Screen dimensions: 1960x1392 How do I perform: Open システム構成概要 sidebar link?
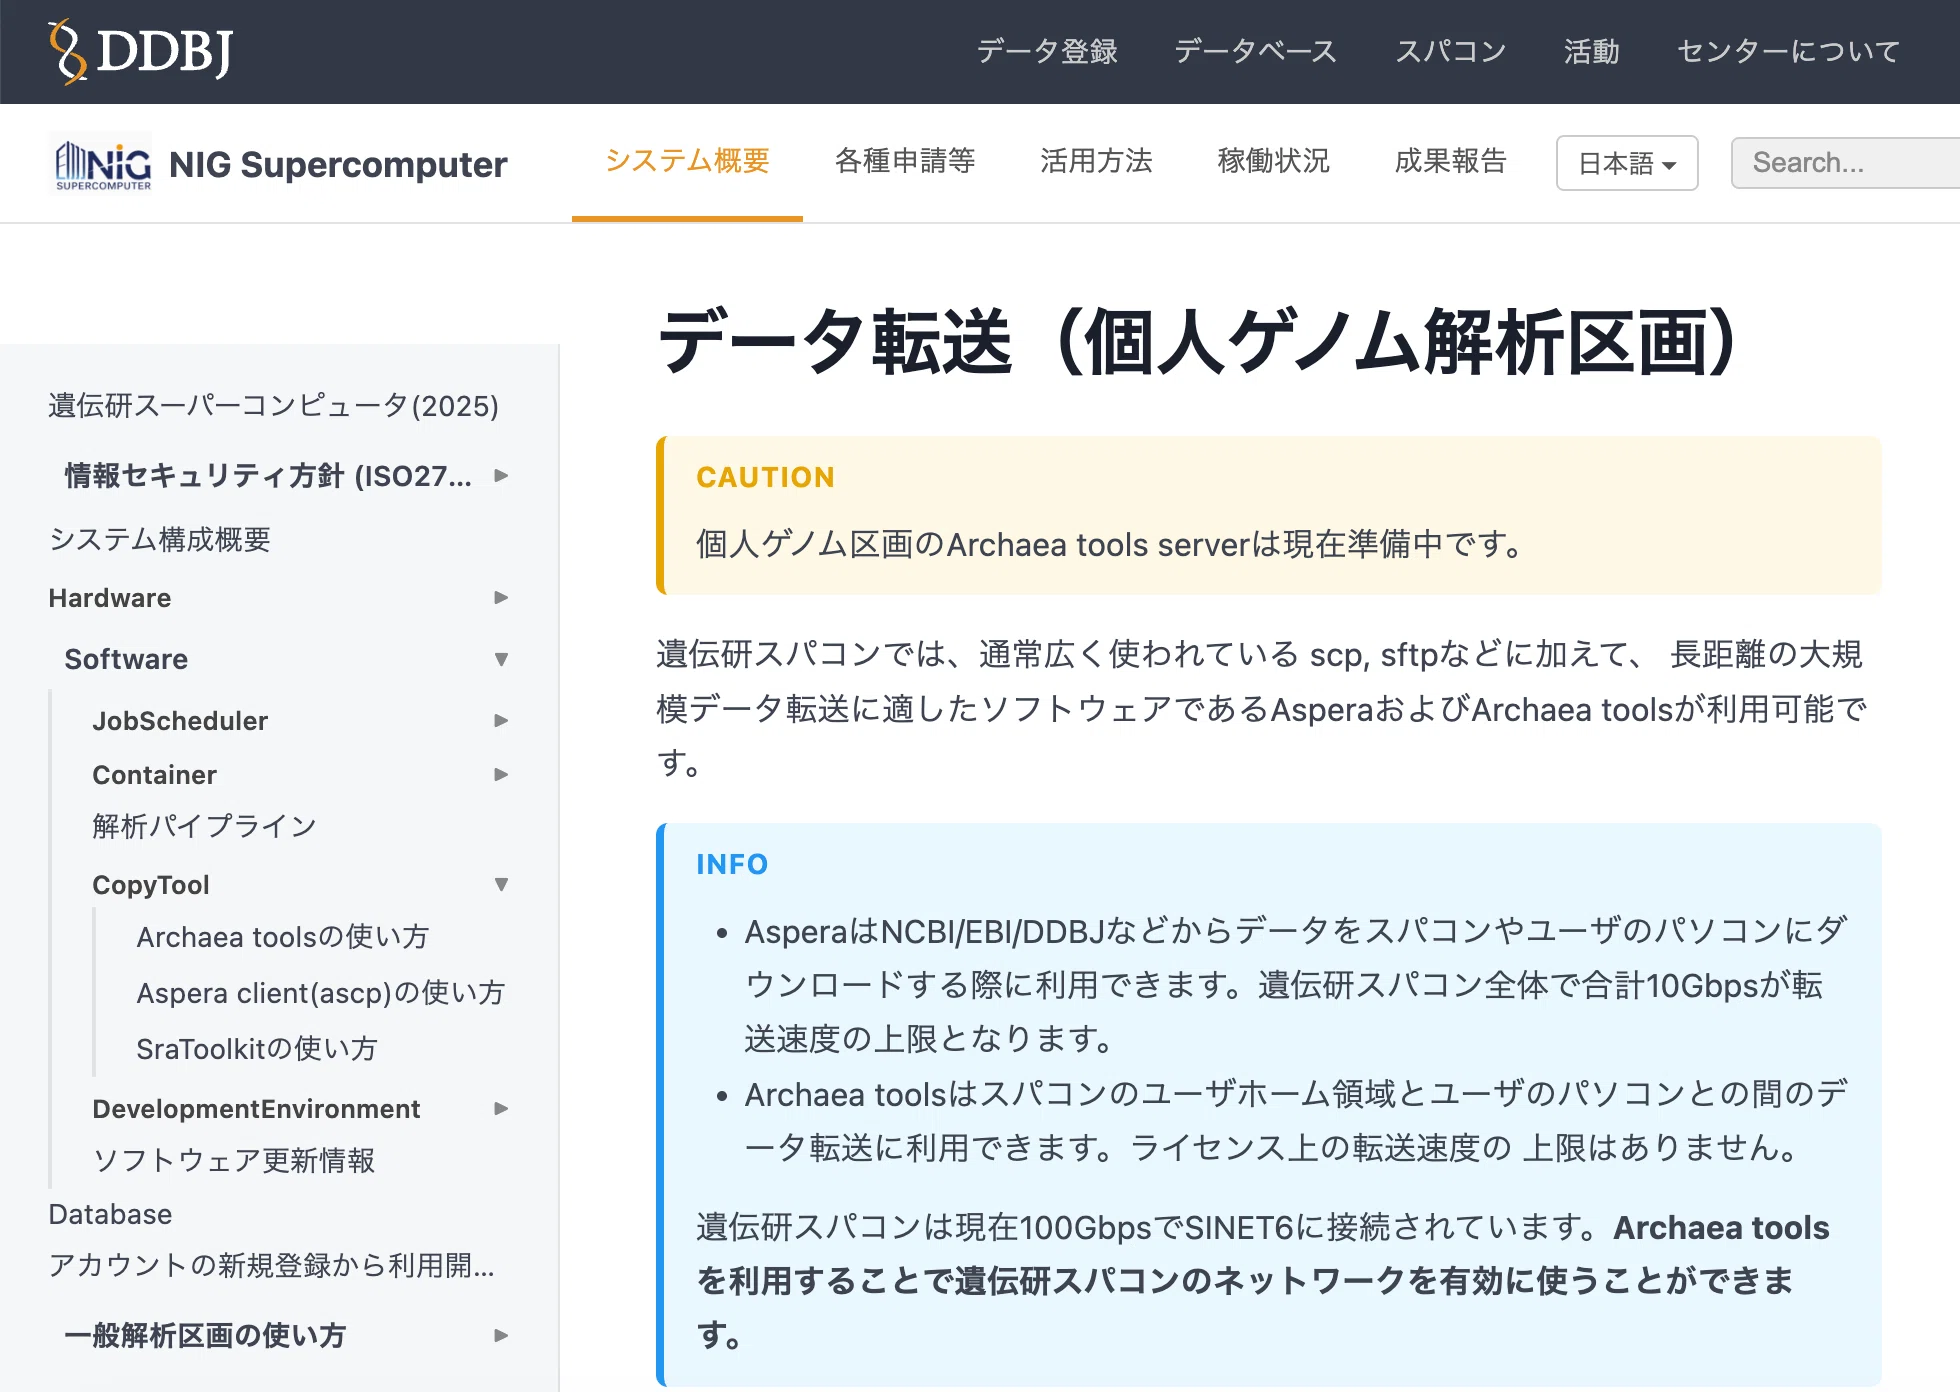tap(160, 540)
